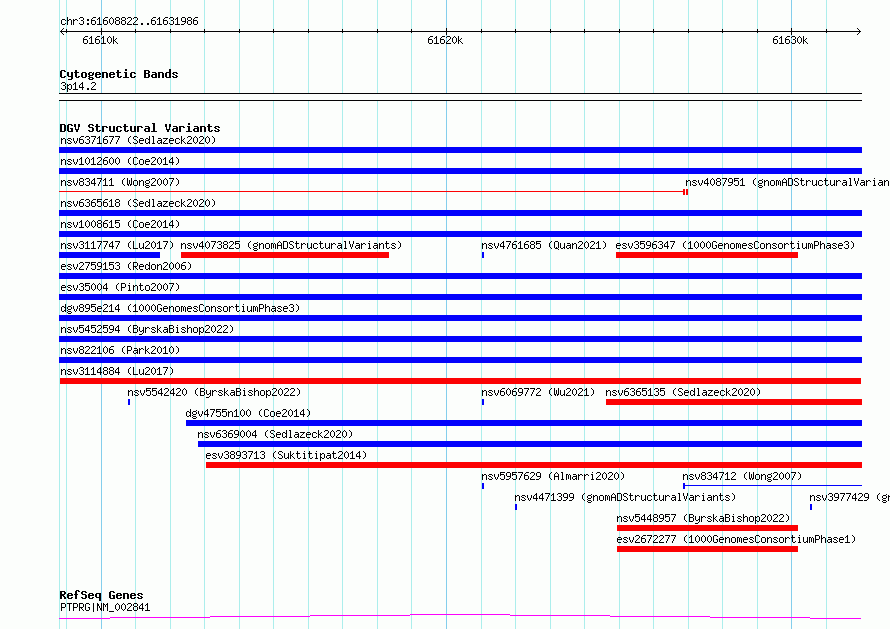Click the ruler's right arrow end
This screenshot has height=629, width=890.
(x=858, y=32)
